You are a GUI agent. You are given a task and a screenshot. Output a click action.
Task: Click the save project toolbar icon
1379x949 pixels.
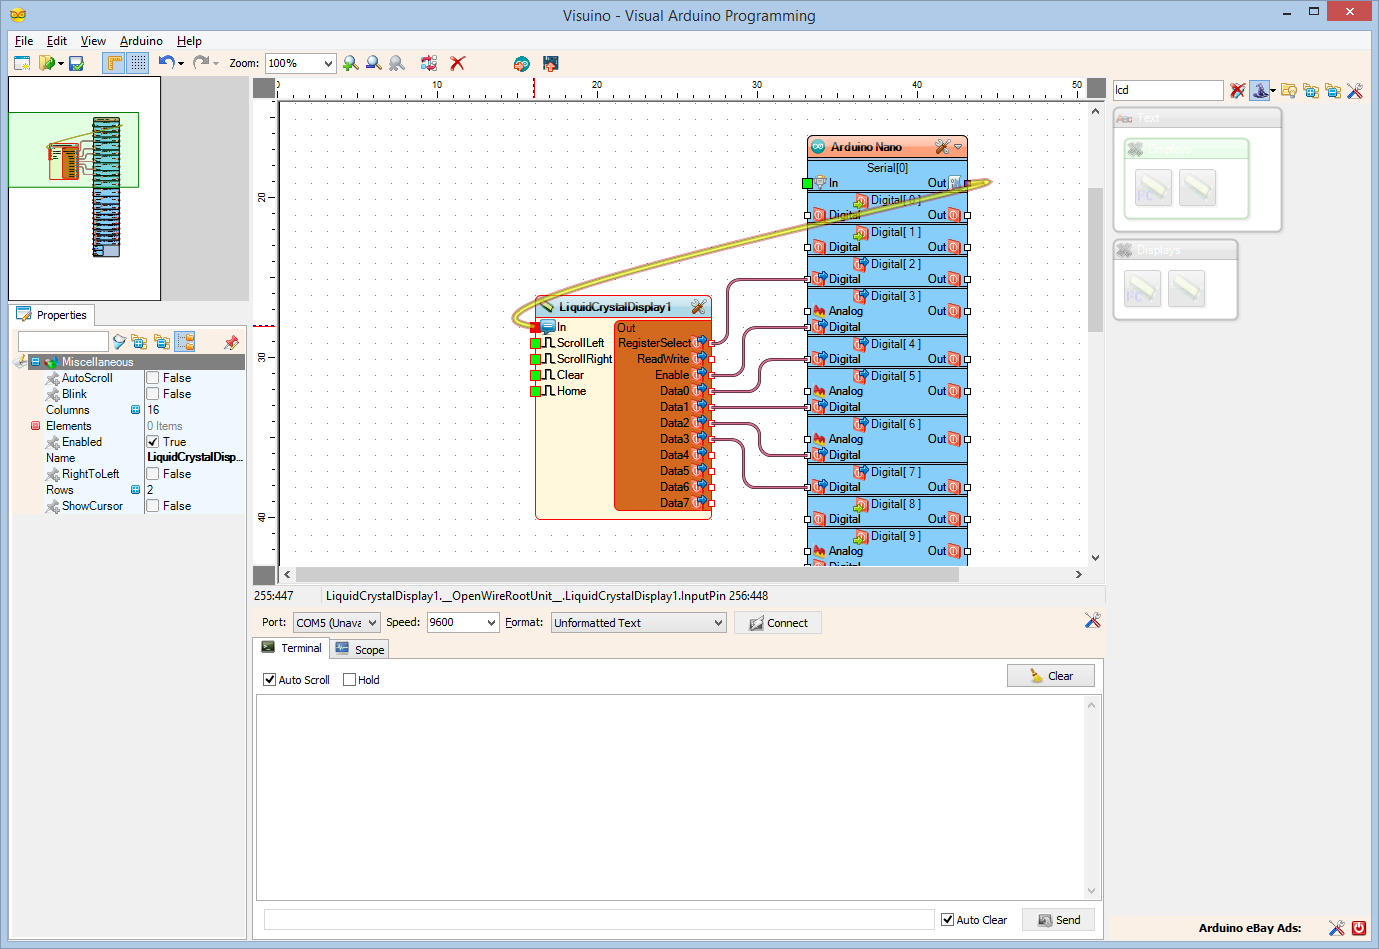pyautogui.click(x=76, y=63)
